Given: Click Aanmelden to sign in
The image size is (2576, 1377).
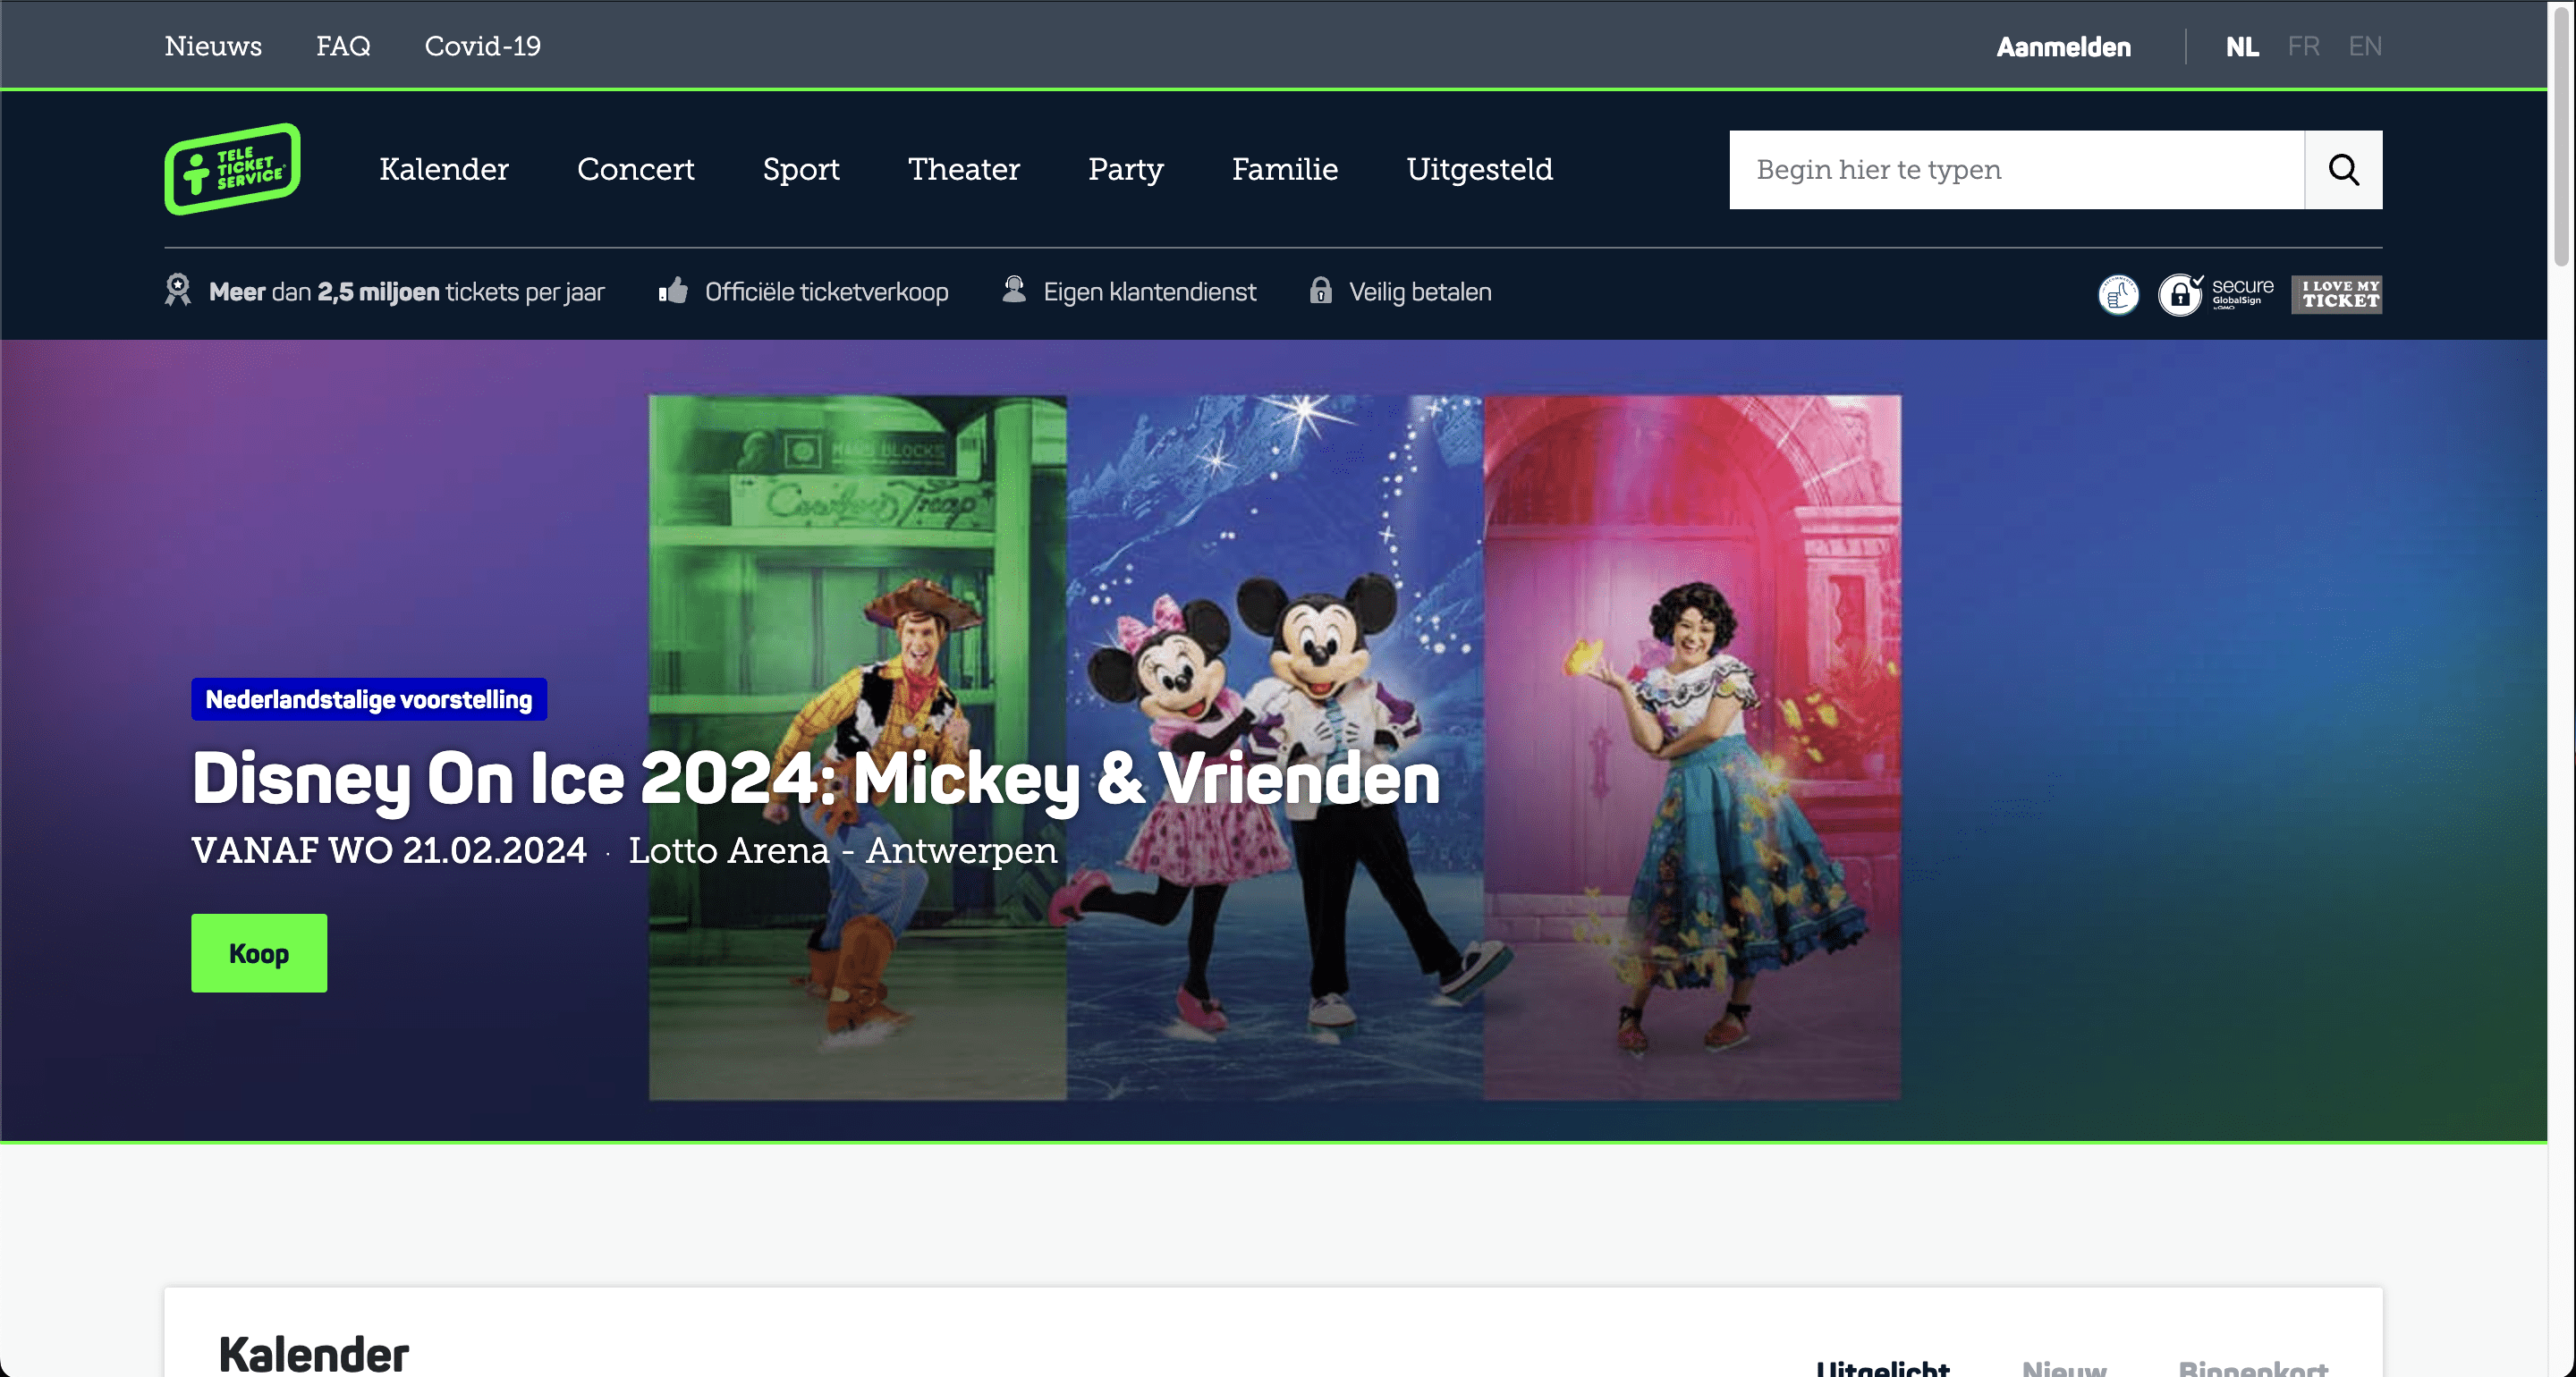Looking at the screenshot, I should pyautogui.click(x=2064, y=47).
